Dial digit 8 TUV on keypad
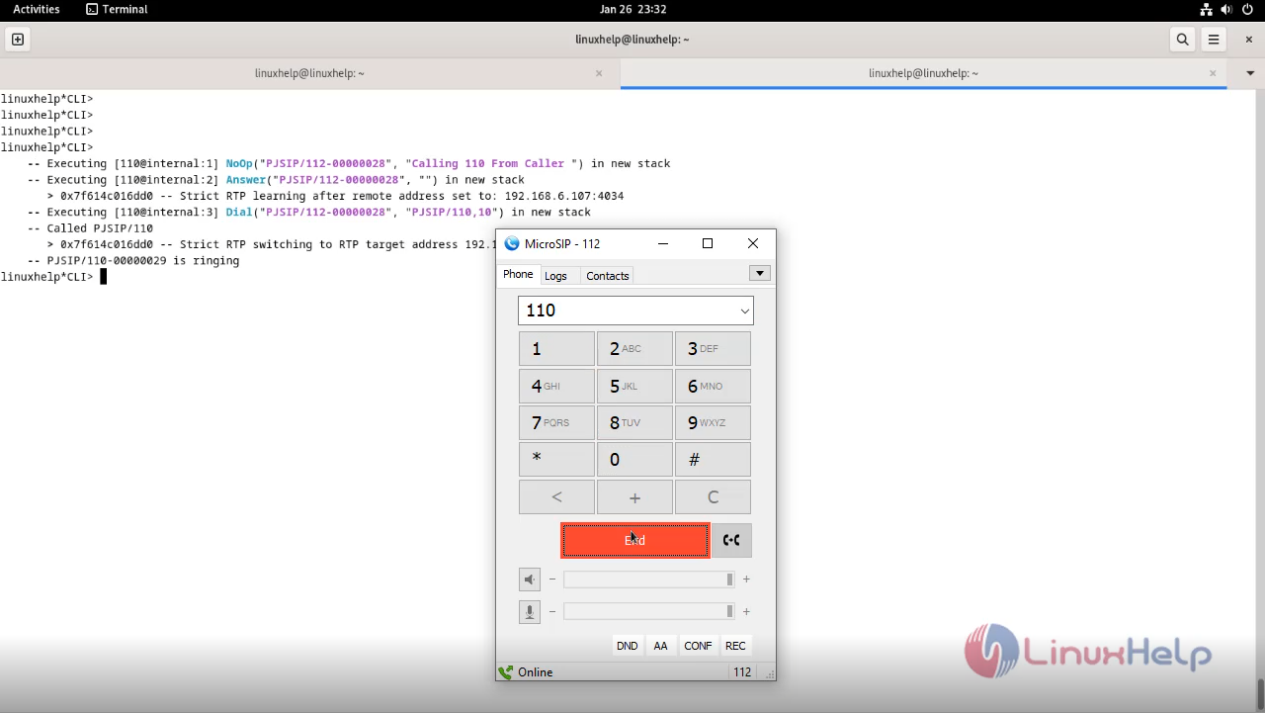The width and height of the screenshot is (1265, 713). click(x=634, y=423)
